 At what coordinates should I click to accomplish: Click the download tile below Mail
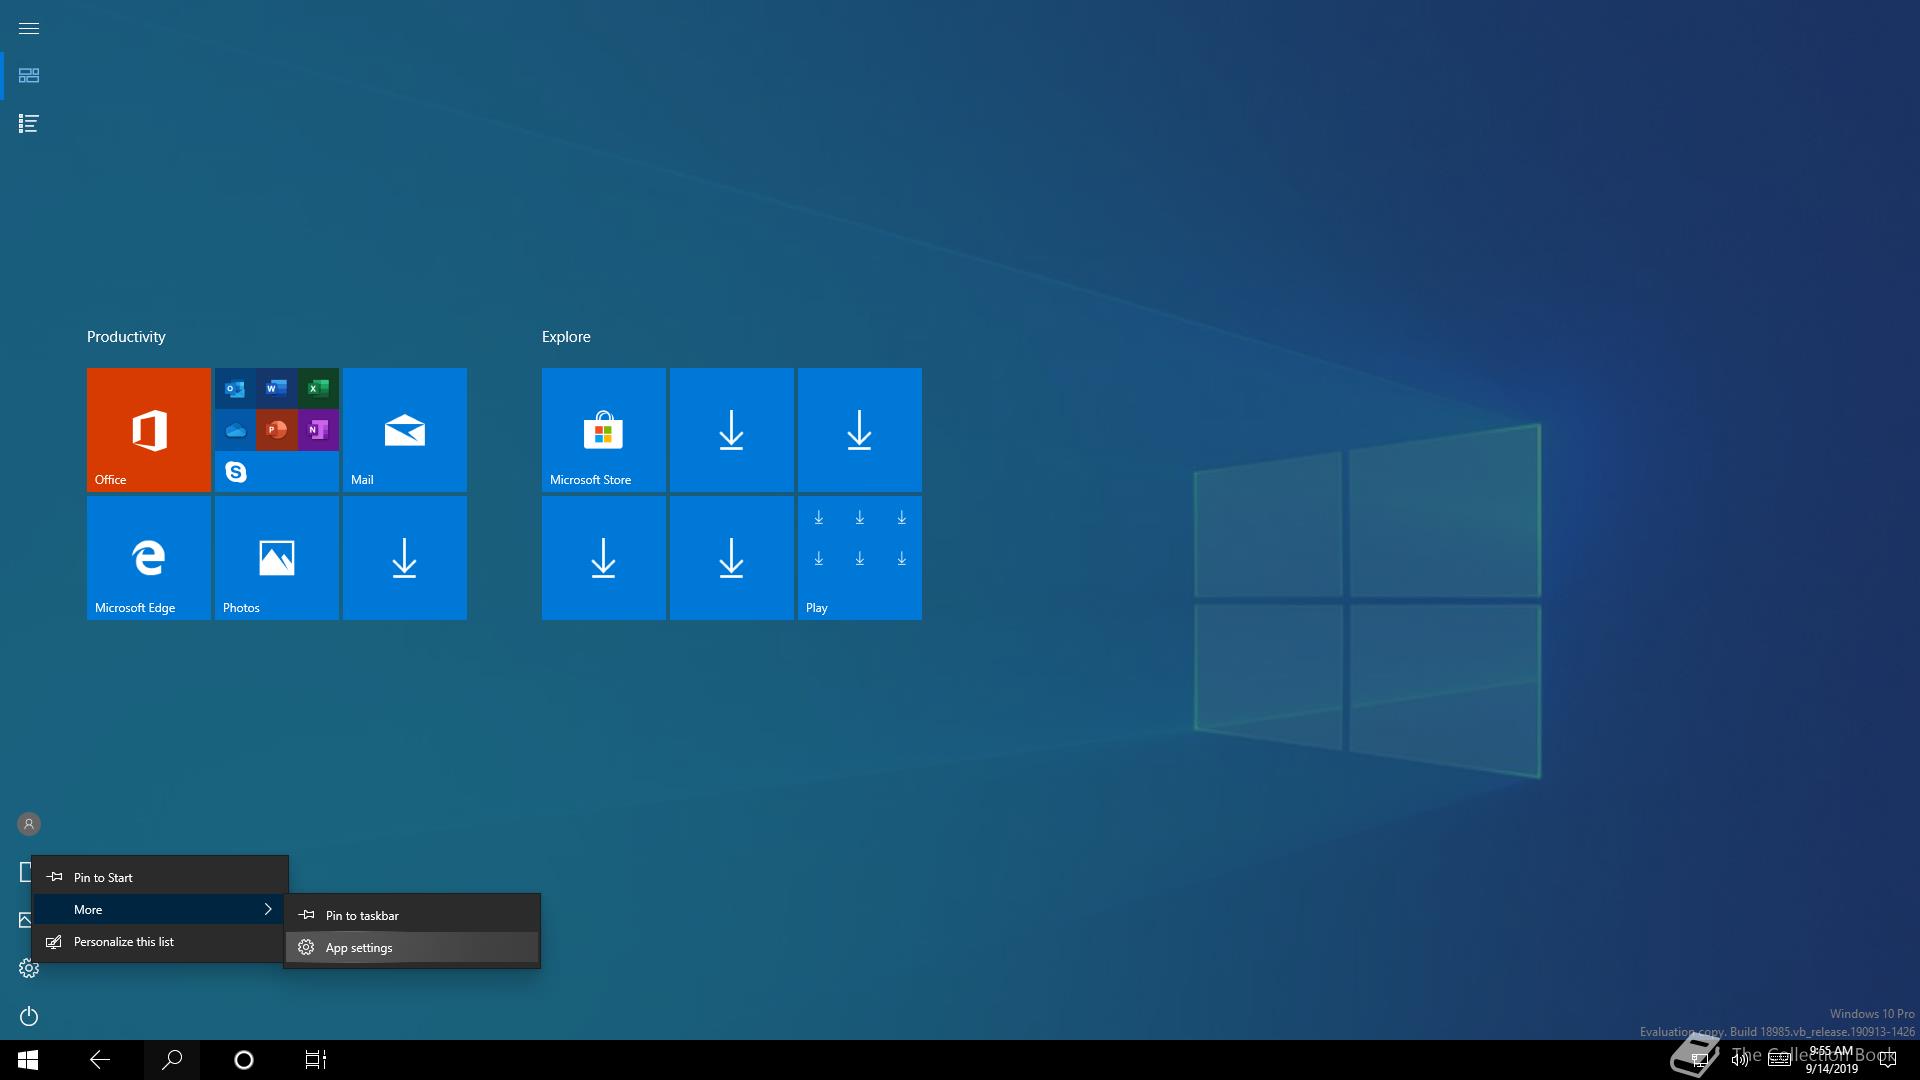(x=405, y=558)
